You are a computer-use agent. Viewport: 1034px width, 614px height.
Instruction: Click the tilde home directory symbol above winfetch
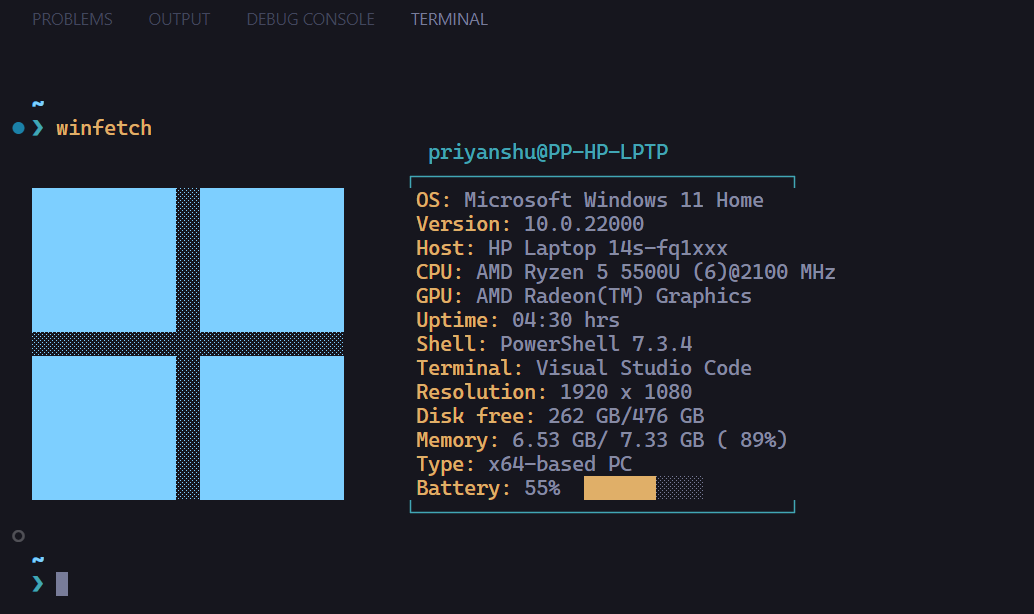click(37, 103)
